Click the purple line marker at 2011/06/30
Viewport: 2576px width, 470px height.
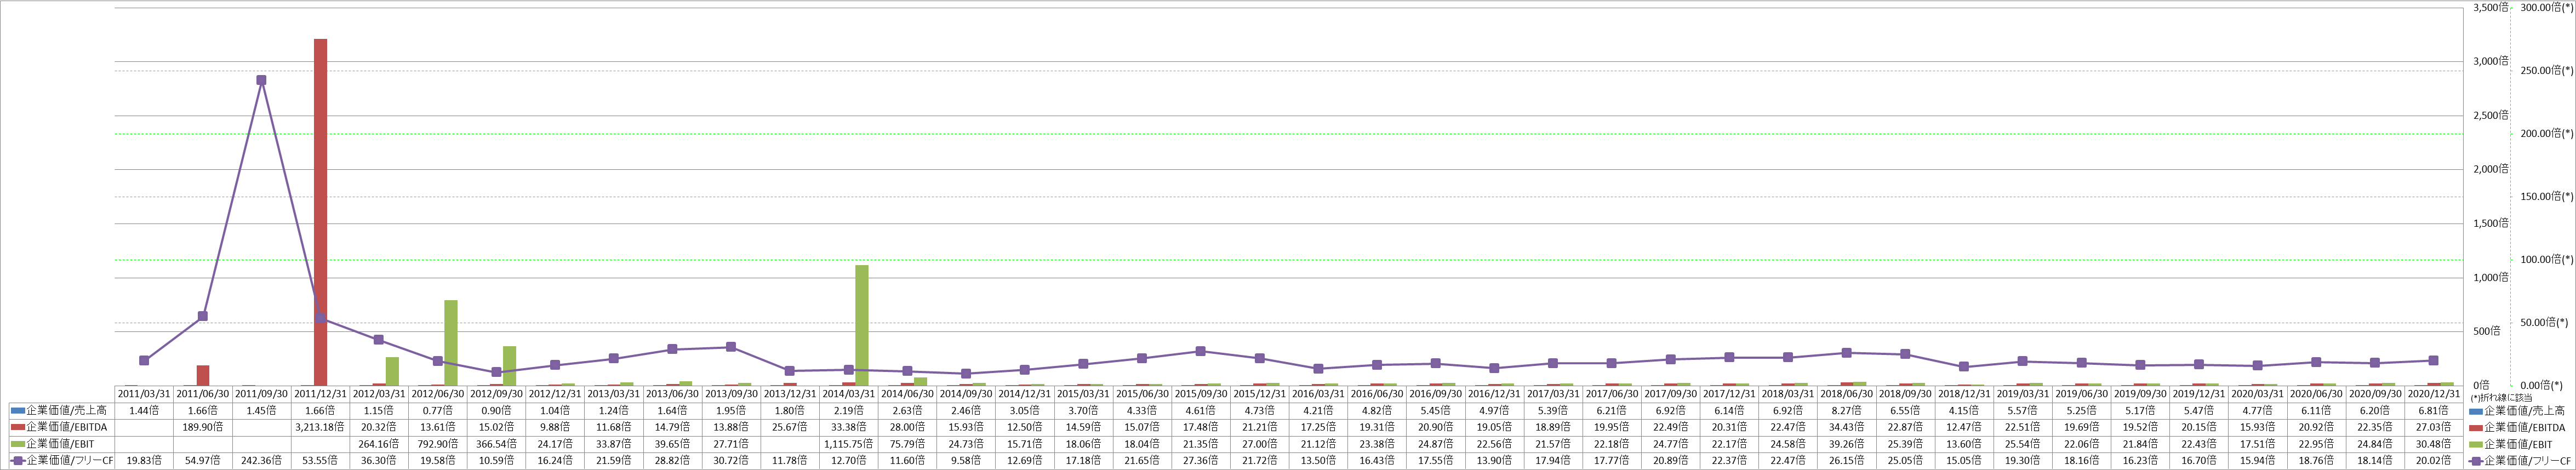tap(203, 316)
